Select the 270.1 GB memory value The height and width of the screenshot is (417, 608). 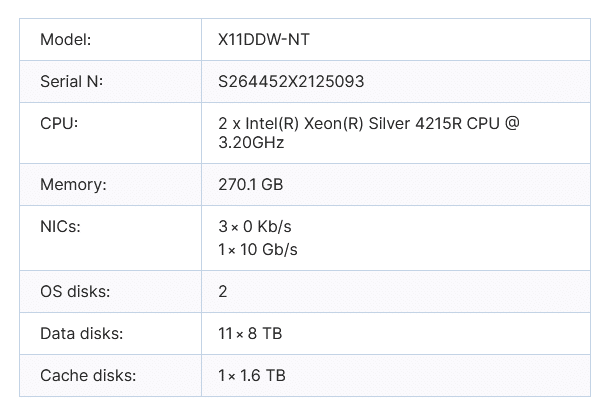pos(250,185)
